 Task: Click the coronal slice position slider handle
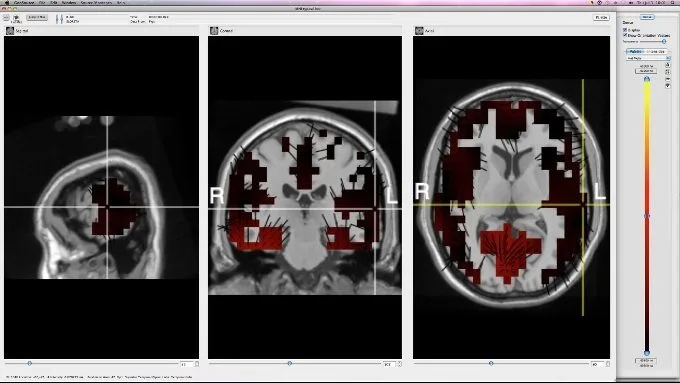point(290,363)
